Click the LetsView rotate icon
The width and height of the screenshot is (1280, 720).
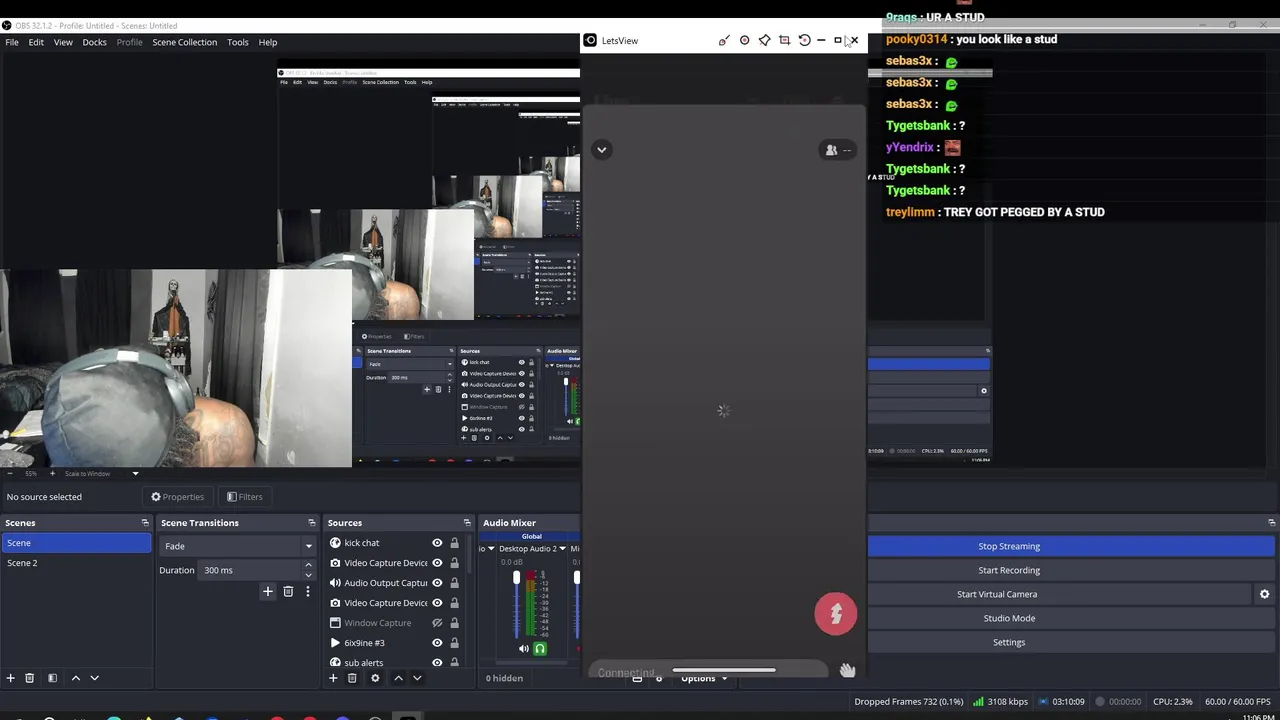pyautogui.click(x=804, y=40)
